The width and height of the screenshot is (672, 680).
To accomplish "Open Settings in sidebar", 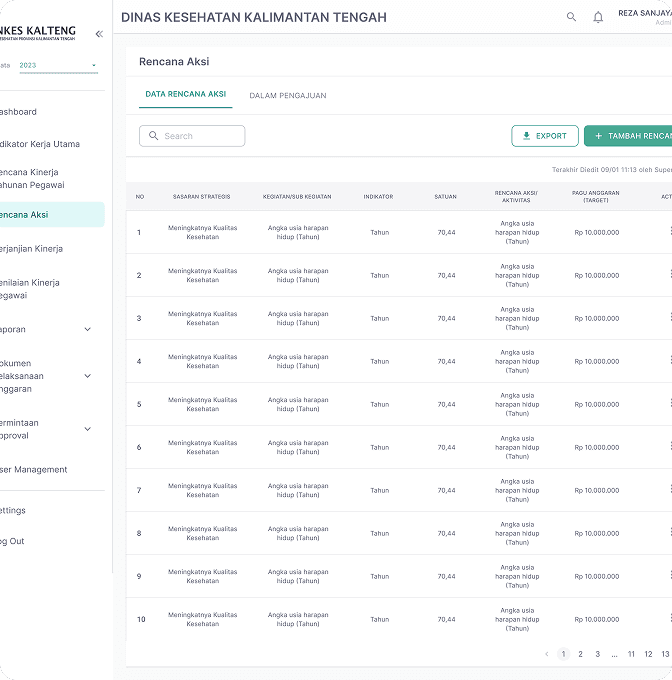I will click(x=13, y=510).
